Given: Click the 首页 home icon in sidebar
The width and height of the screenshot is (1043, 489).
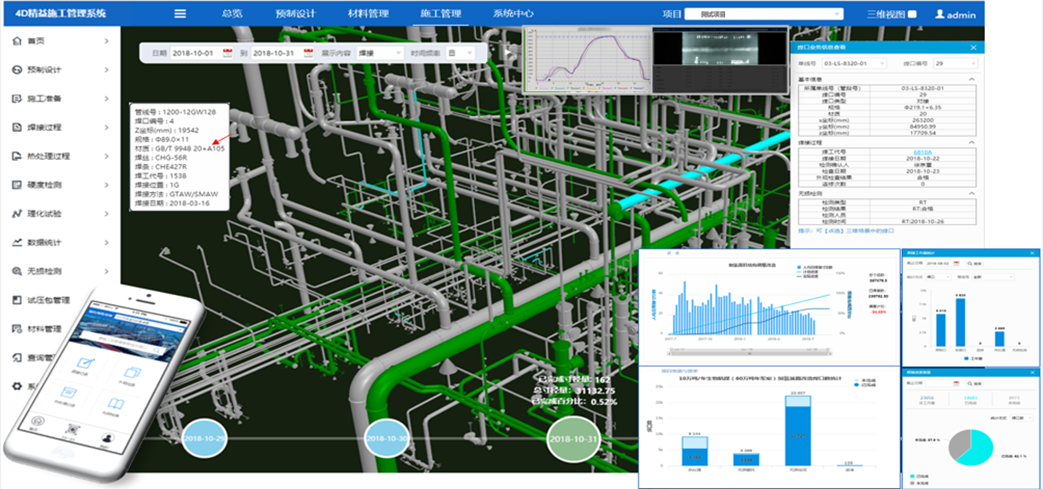Looking at the screenshot, I should pos(16,41).
